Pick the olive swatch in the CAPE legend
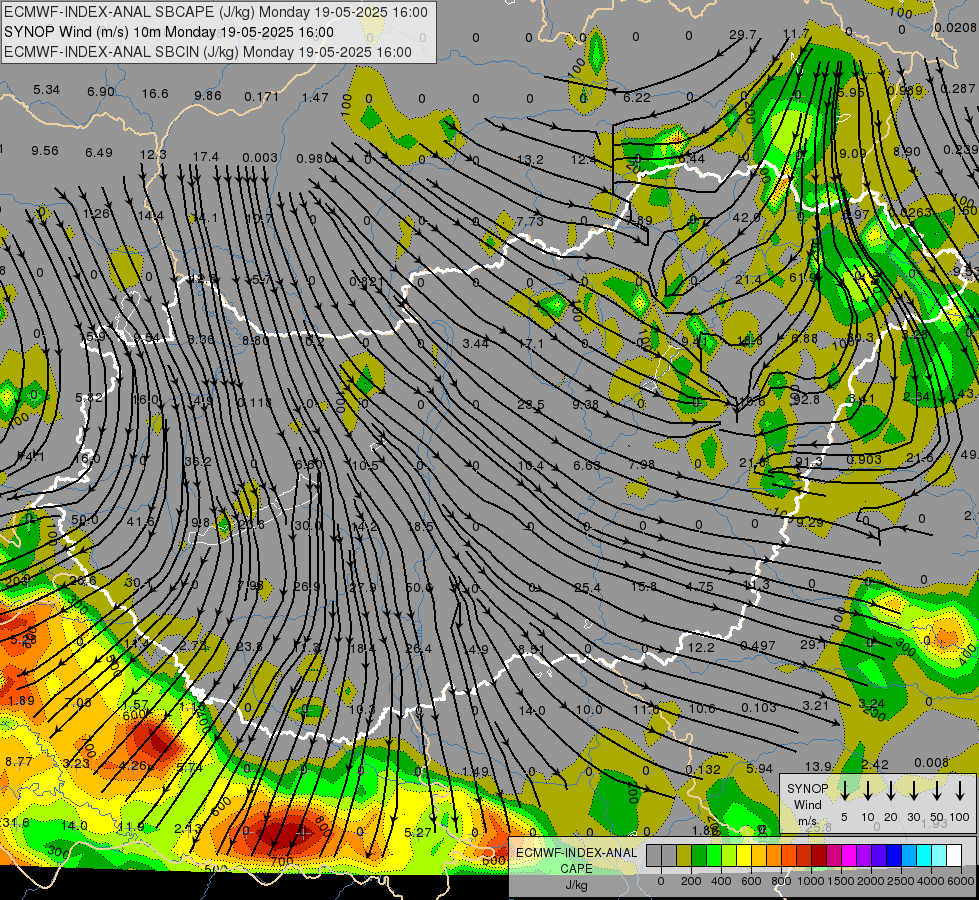This screenshot has width=979, height=900. pyautogui.click(x=684, y=855)
